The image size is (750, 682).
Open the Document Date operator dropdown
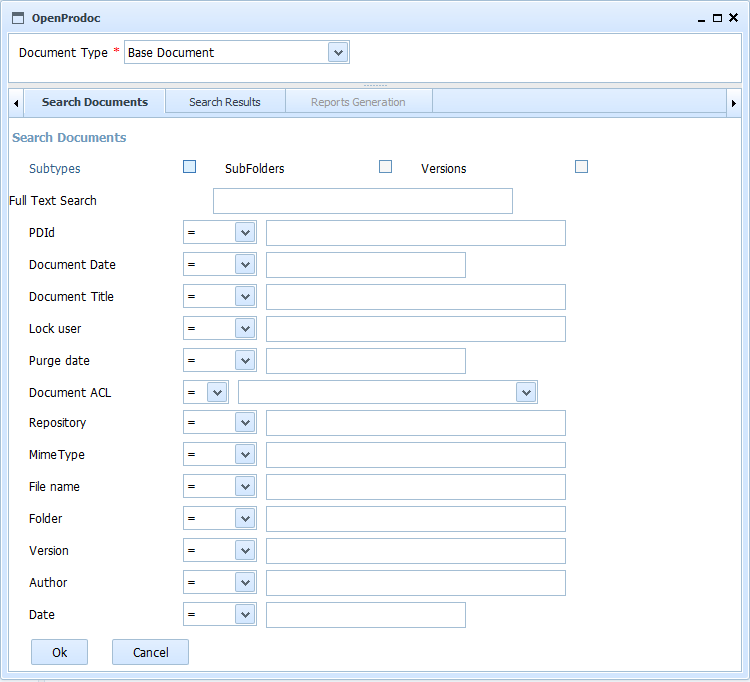tap(245, 264)
